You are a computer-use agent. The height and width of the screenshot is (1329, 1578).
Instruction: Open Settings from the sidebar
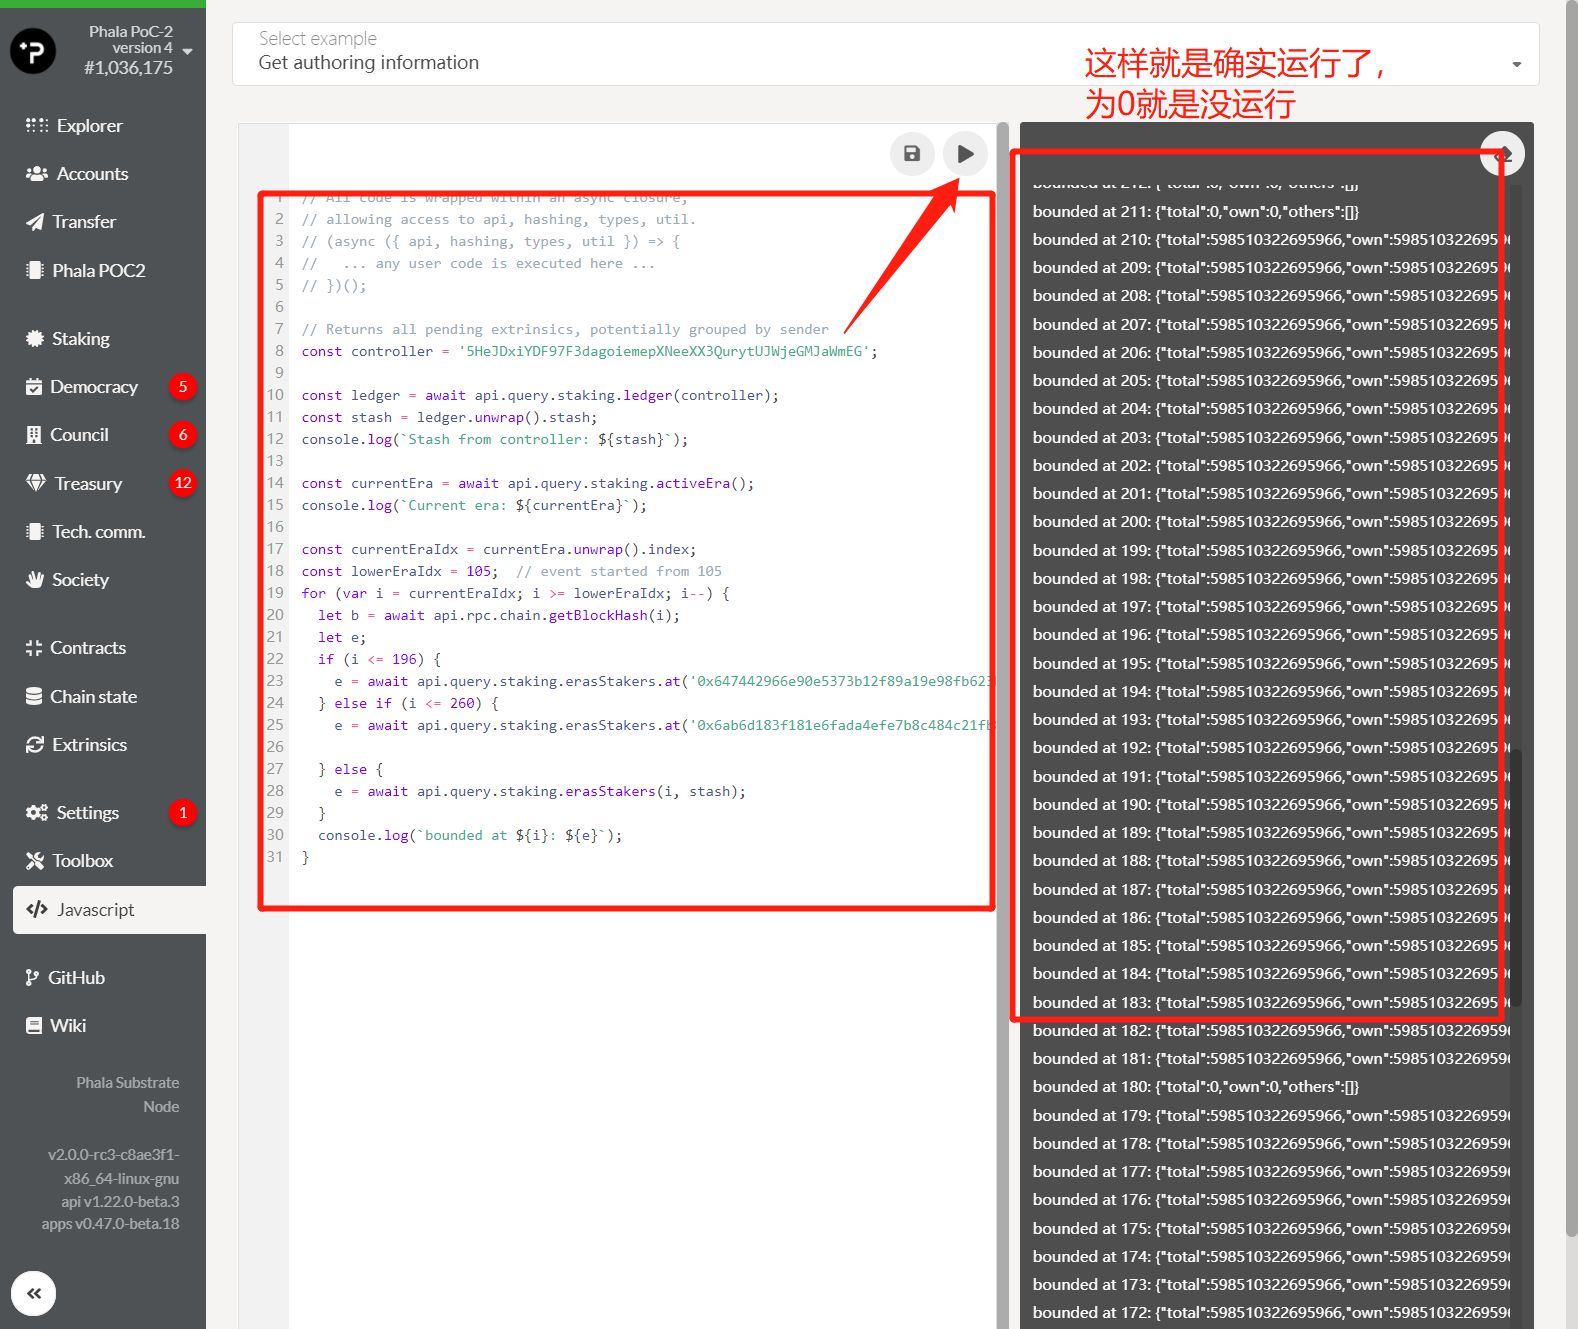pyautogui.click(x=87, y=813)
